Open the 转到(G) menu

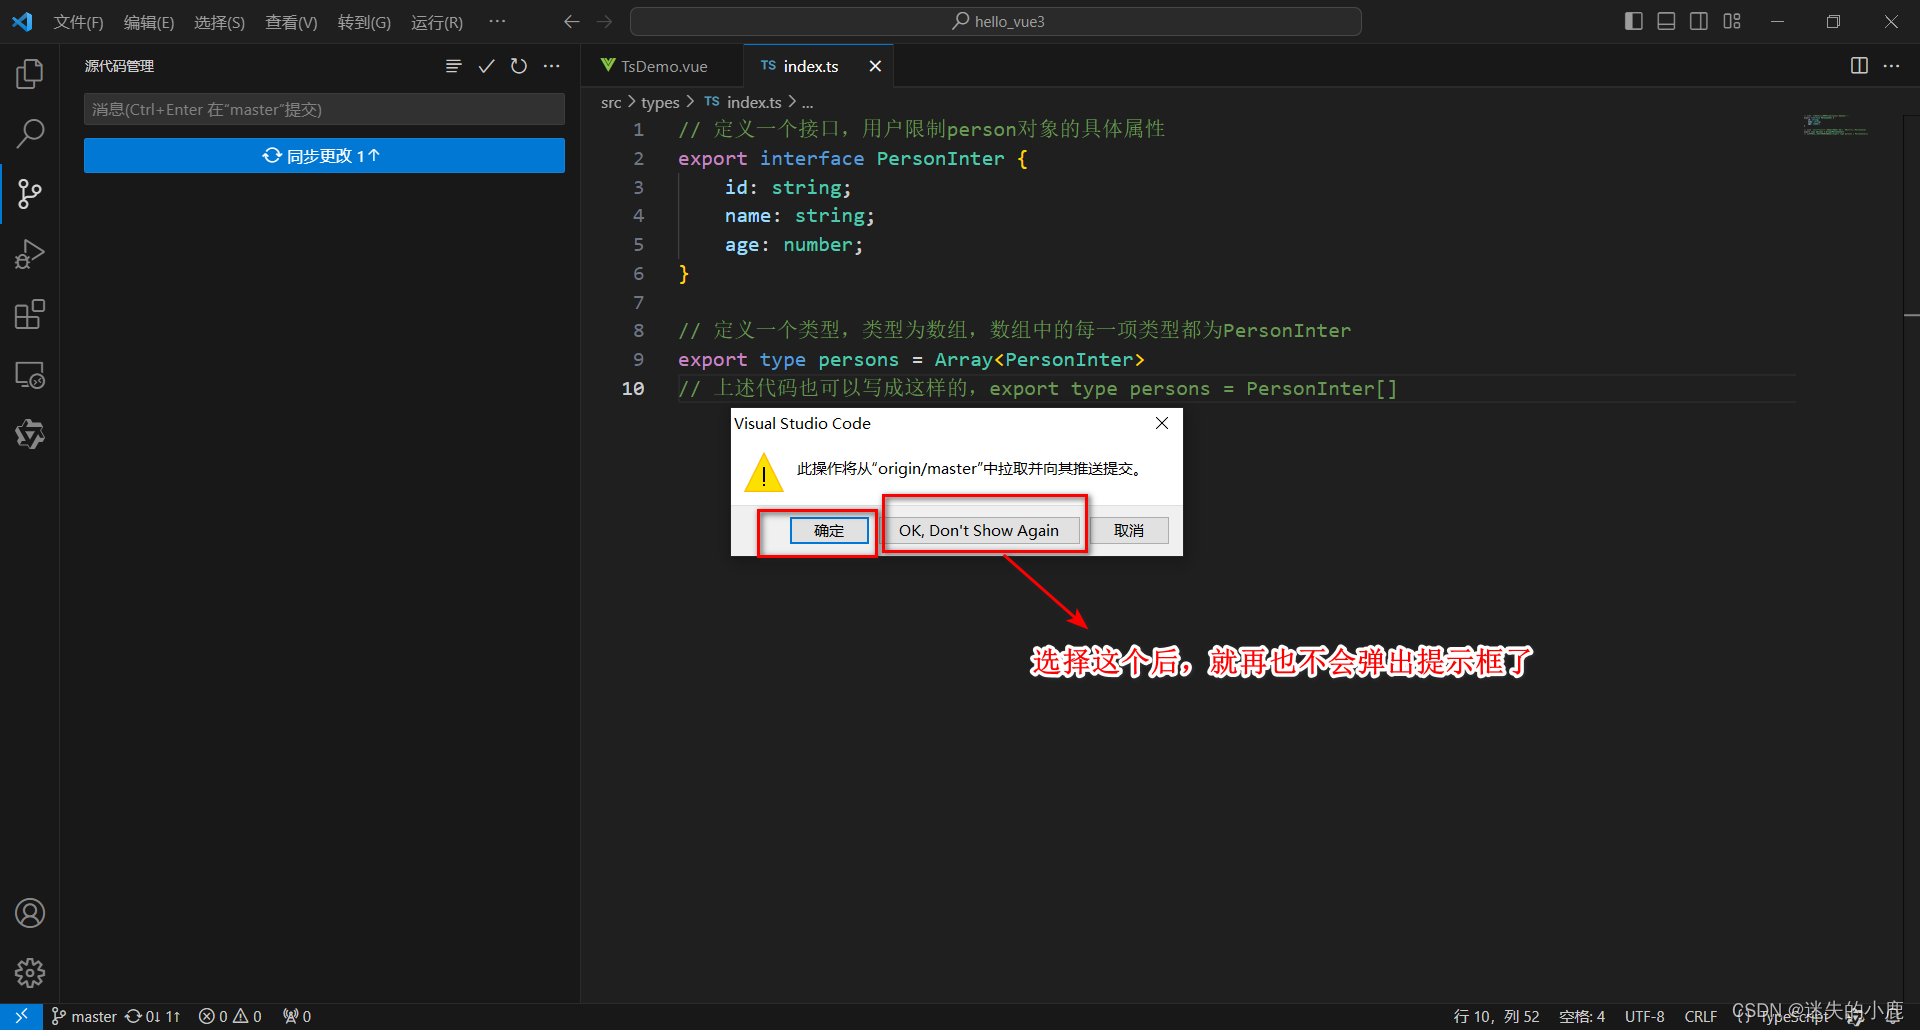coord(364,22)
